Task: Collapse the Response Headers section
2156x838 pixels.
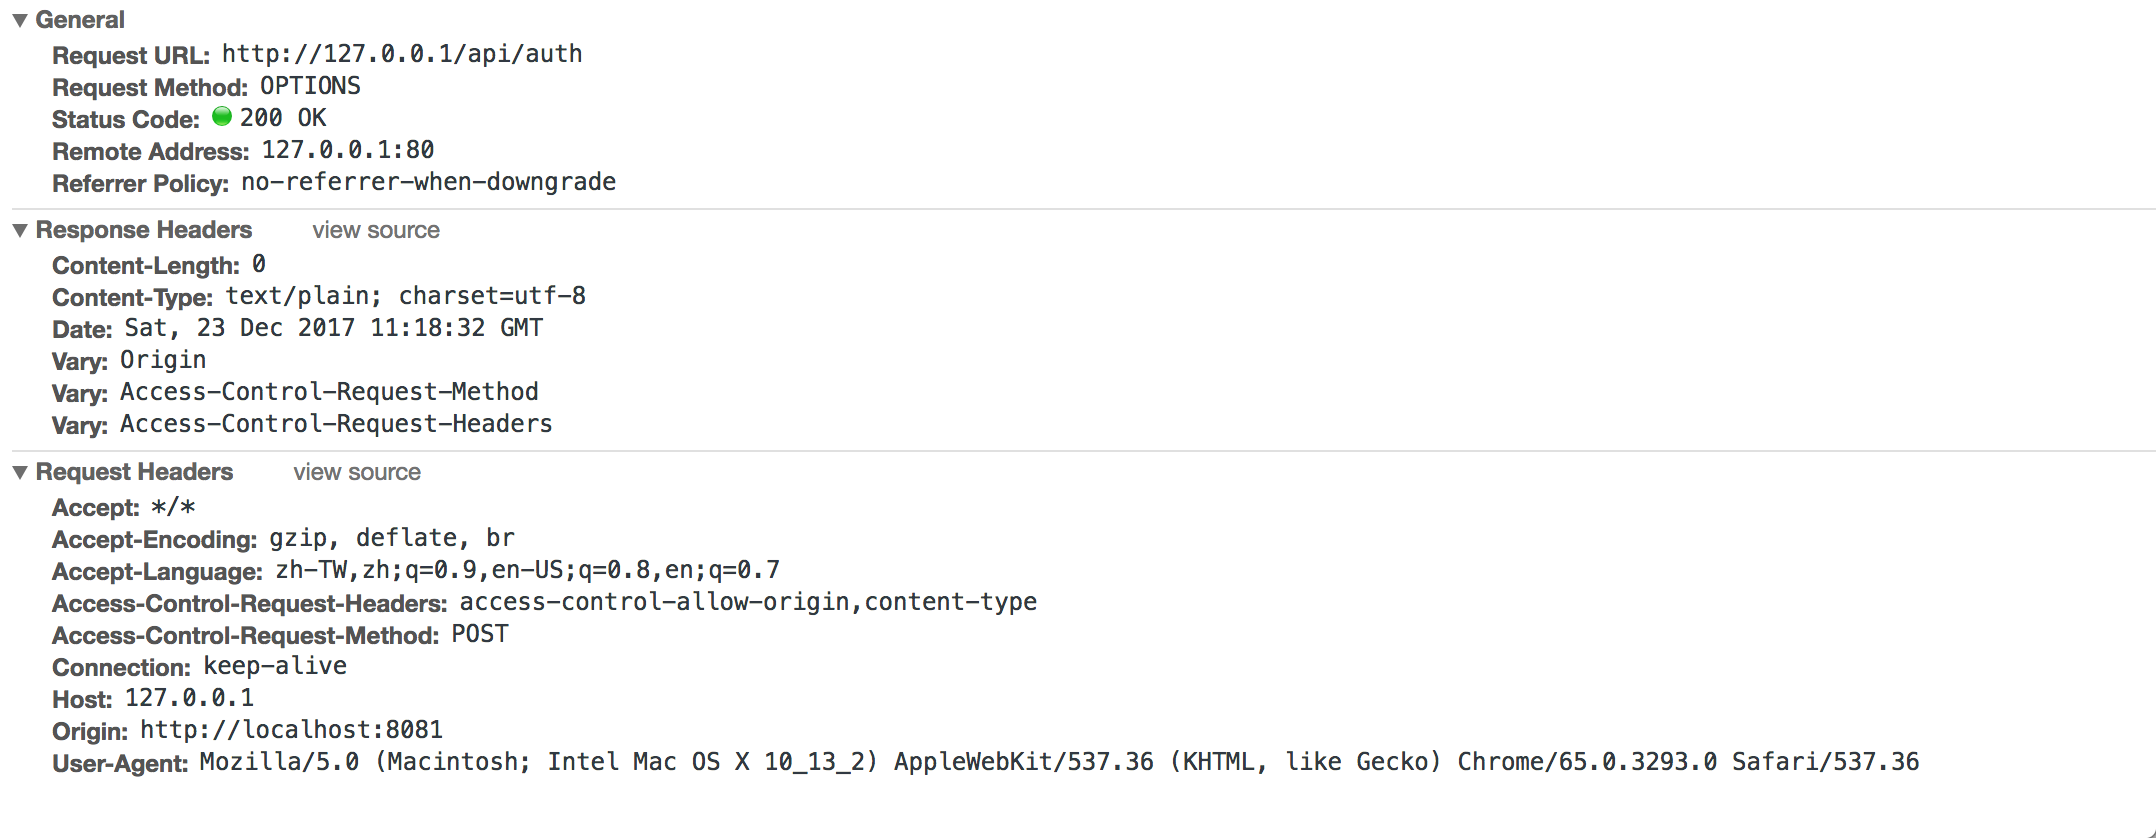Action: click(18, 230)
